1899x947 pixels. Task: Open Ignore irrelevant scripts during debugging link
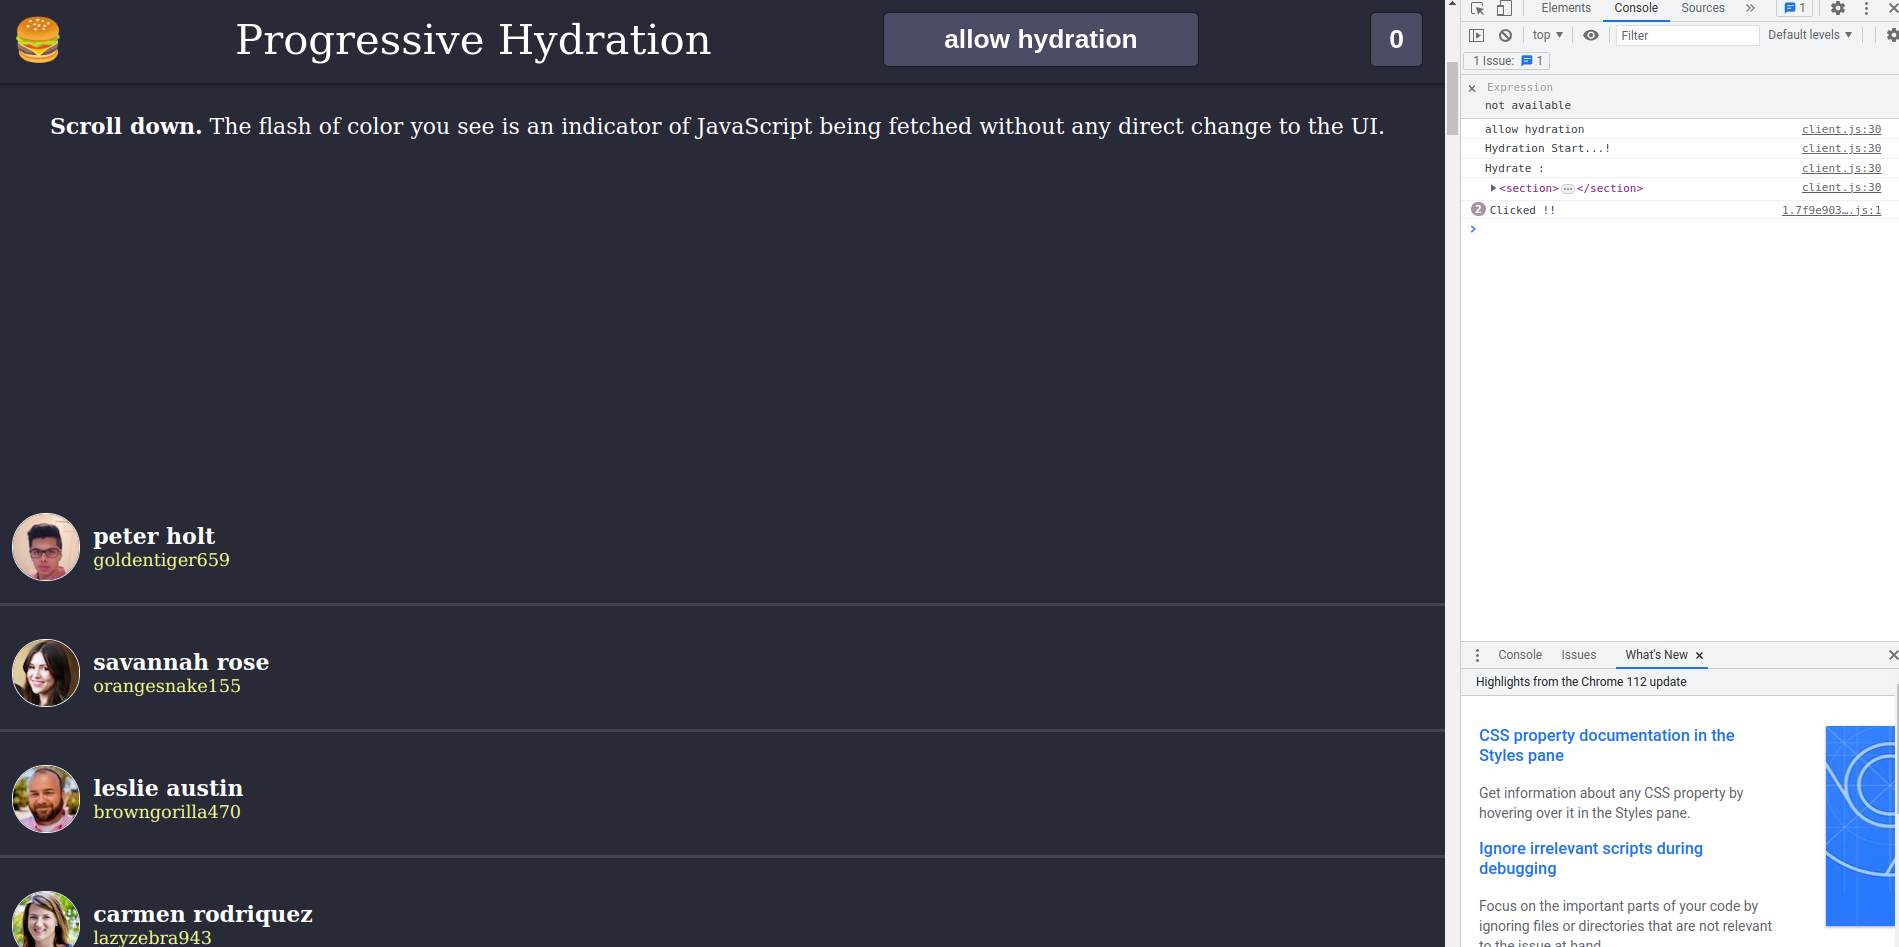coord(1590,858)
